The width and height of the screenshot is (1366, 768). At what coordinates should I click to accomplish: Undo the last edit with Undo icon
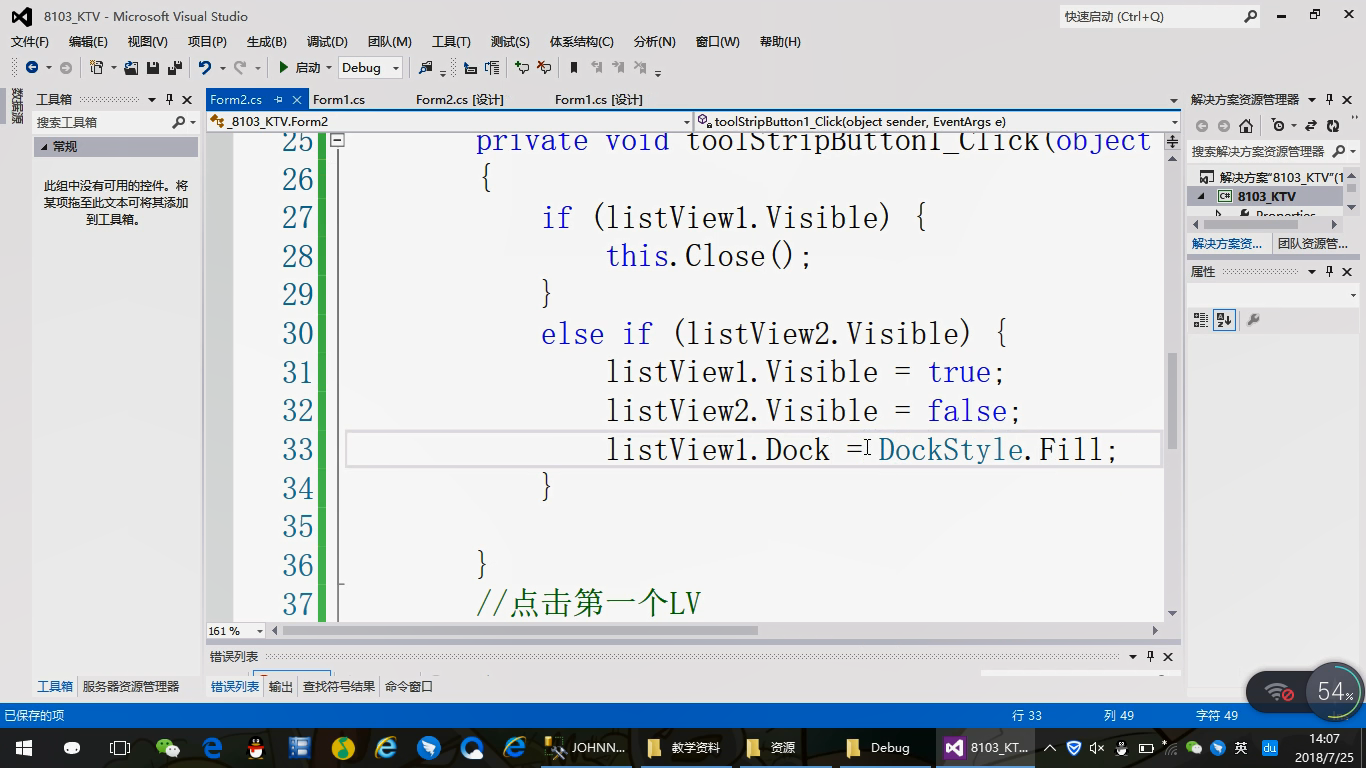pos(204,68)
